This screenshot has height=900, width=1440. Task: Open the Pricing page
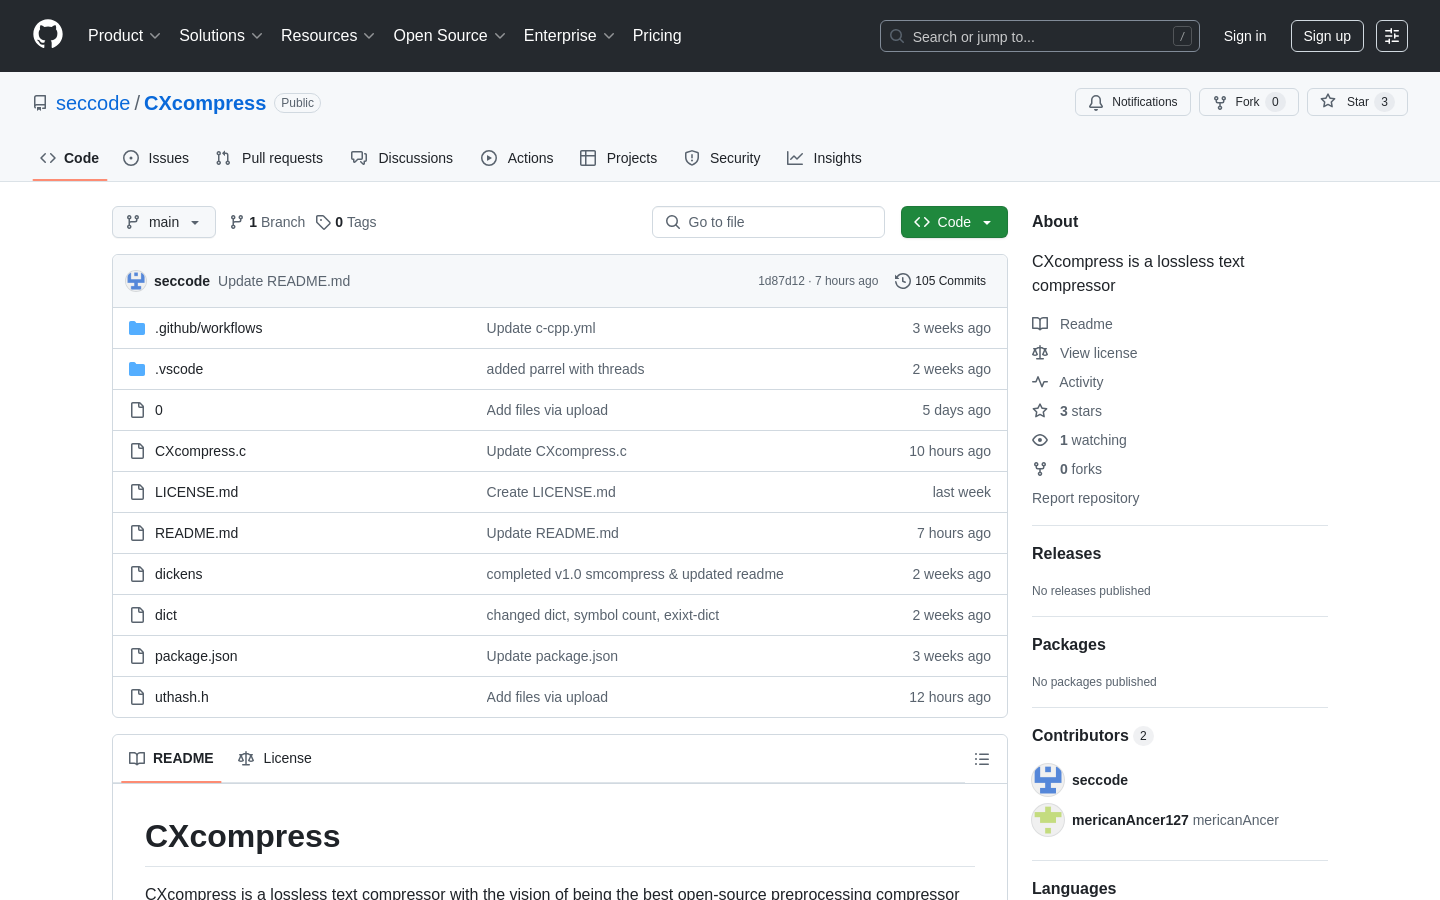[x=657, y=36]
